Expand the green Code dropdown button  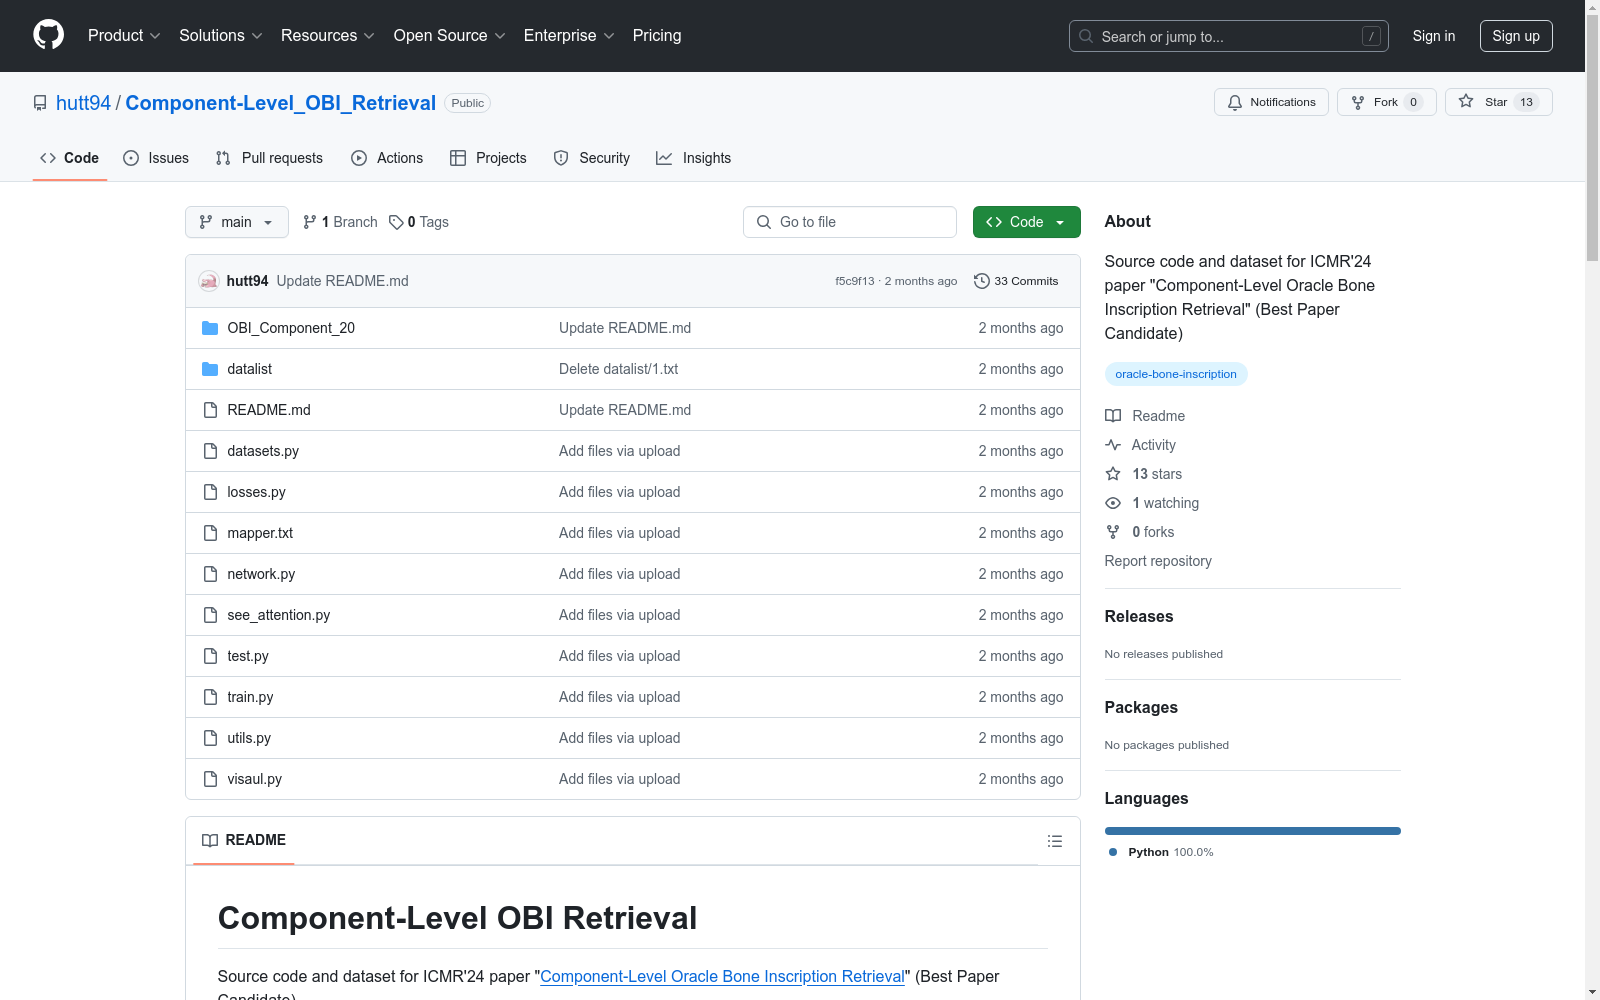tap(1026, 222)
